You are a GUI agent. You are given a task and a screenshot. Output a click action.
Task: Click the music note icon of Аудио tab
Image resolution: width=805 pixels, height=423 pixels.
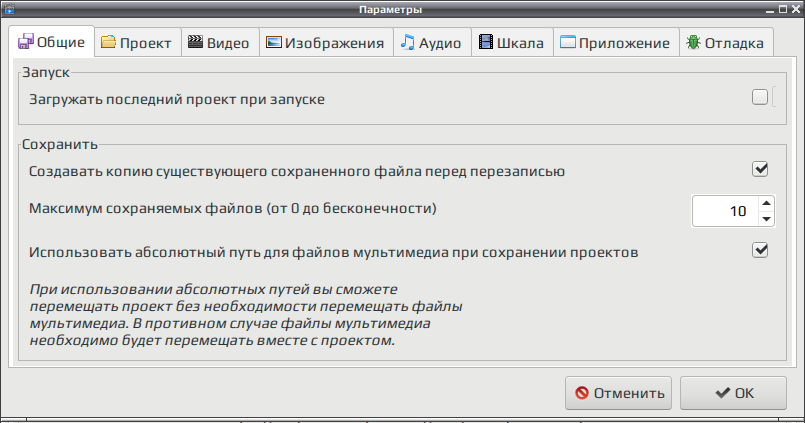408,42
